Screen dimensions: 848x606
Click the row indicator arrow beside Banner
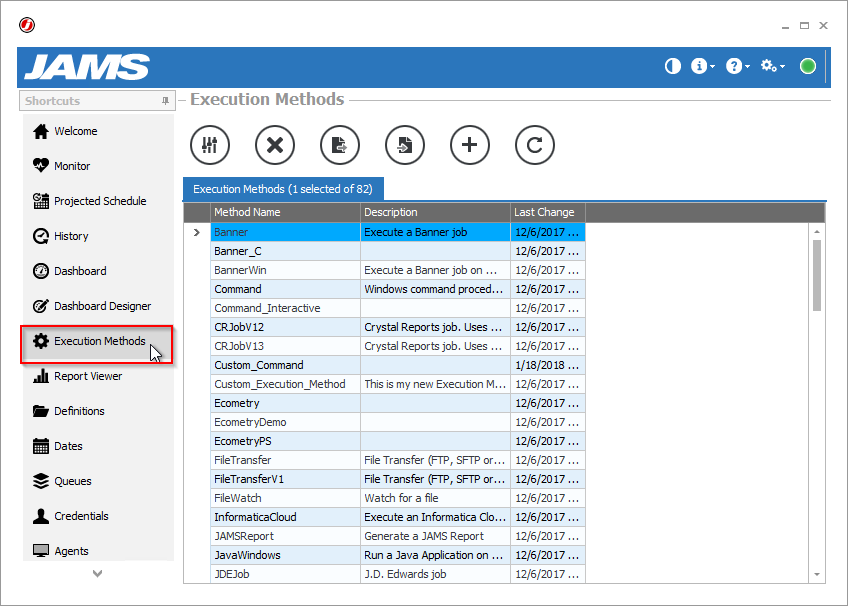[x=197, y=232]
